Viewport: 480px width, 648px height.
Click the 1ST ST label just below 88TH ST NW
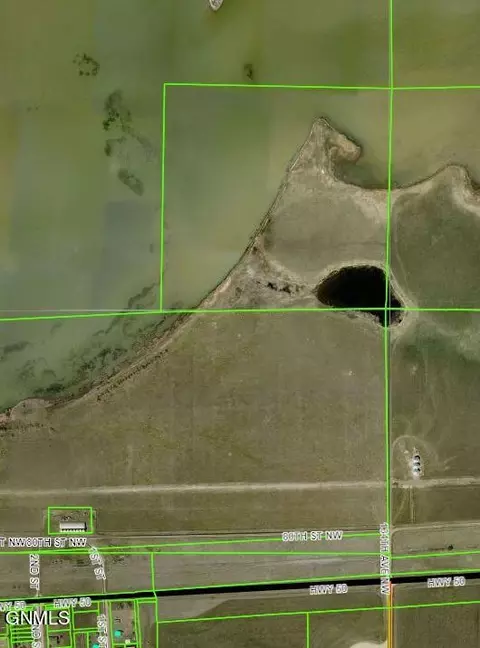98,563
